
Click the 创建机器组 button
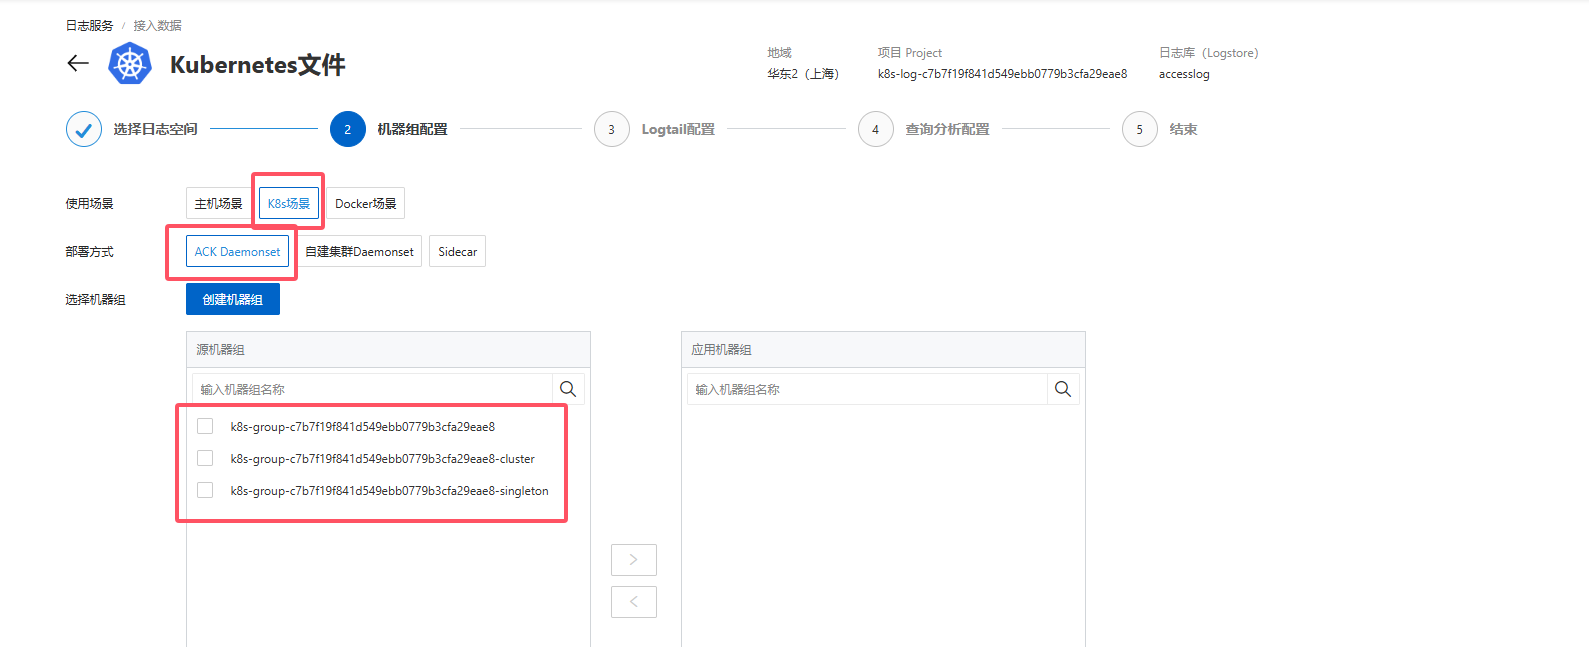[x=233, y=299]
